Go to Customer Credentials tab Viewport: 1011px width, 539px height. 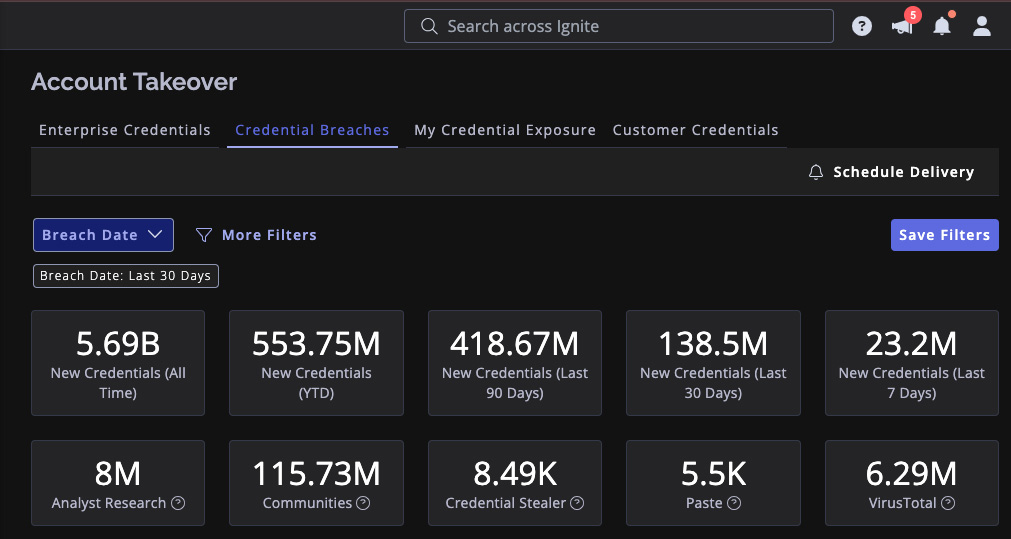(x=696, y=130)
